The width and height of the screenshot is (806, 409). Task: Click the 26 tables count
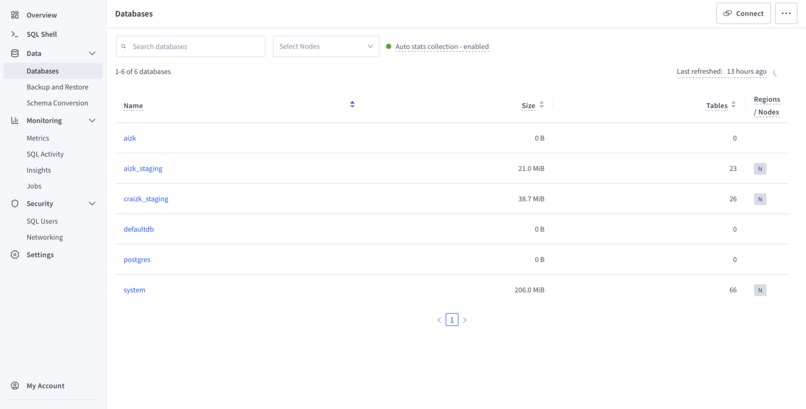tap(733, 199)
